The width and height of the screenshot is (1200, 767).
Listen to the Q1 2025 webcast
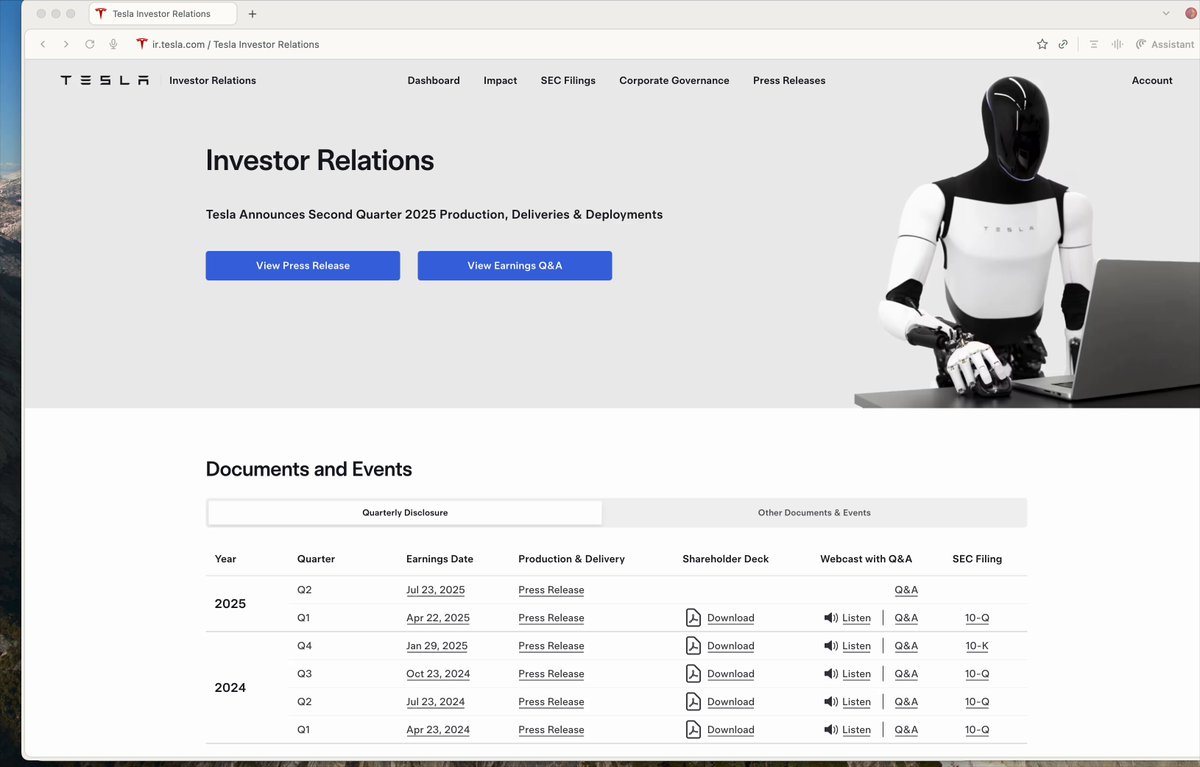tap(856, 618)
